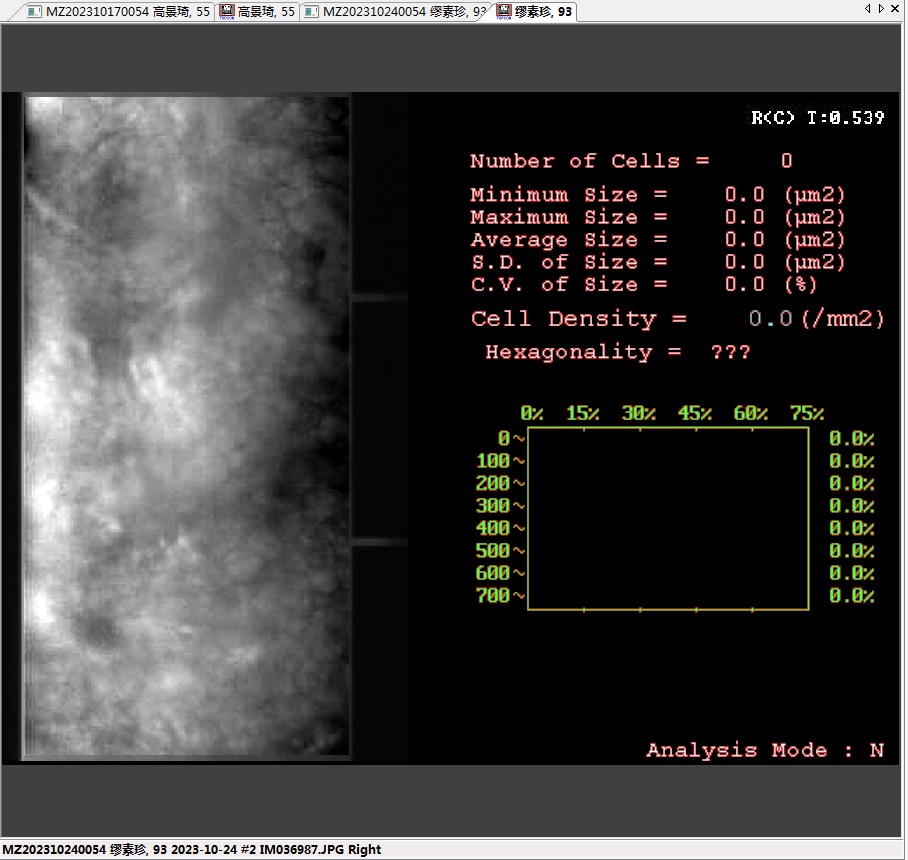The width and height of the screenshot is (908, 860).
Task: Click the document icon on the MZ202310240054 tab
Action: [312, 12]
